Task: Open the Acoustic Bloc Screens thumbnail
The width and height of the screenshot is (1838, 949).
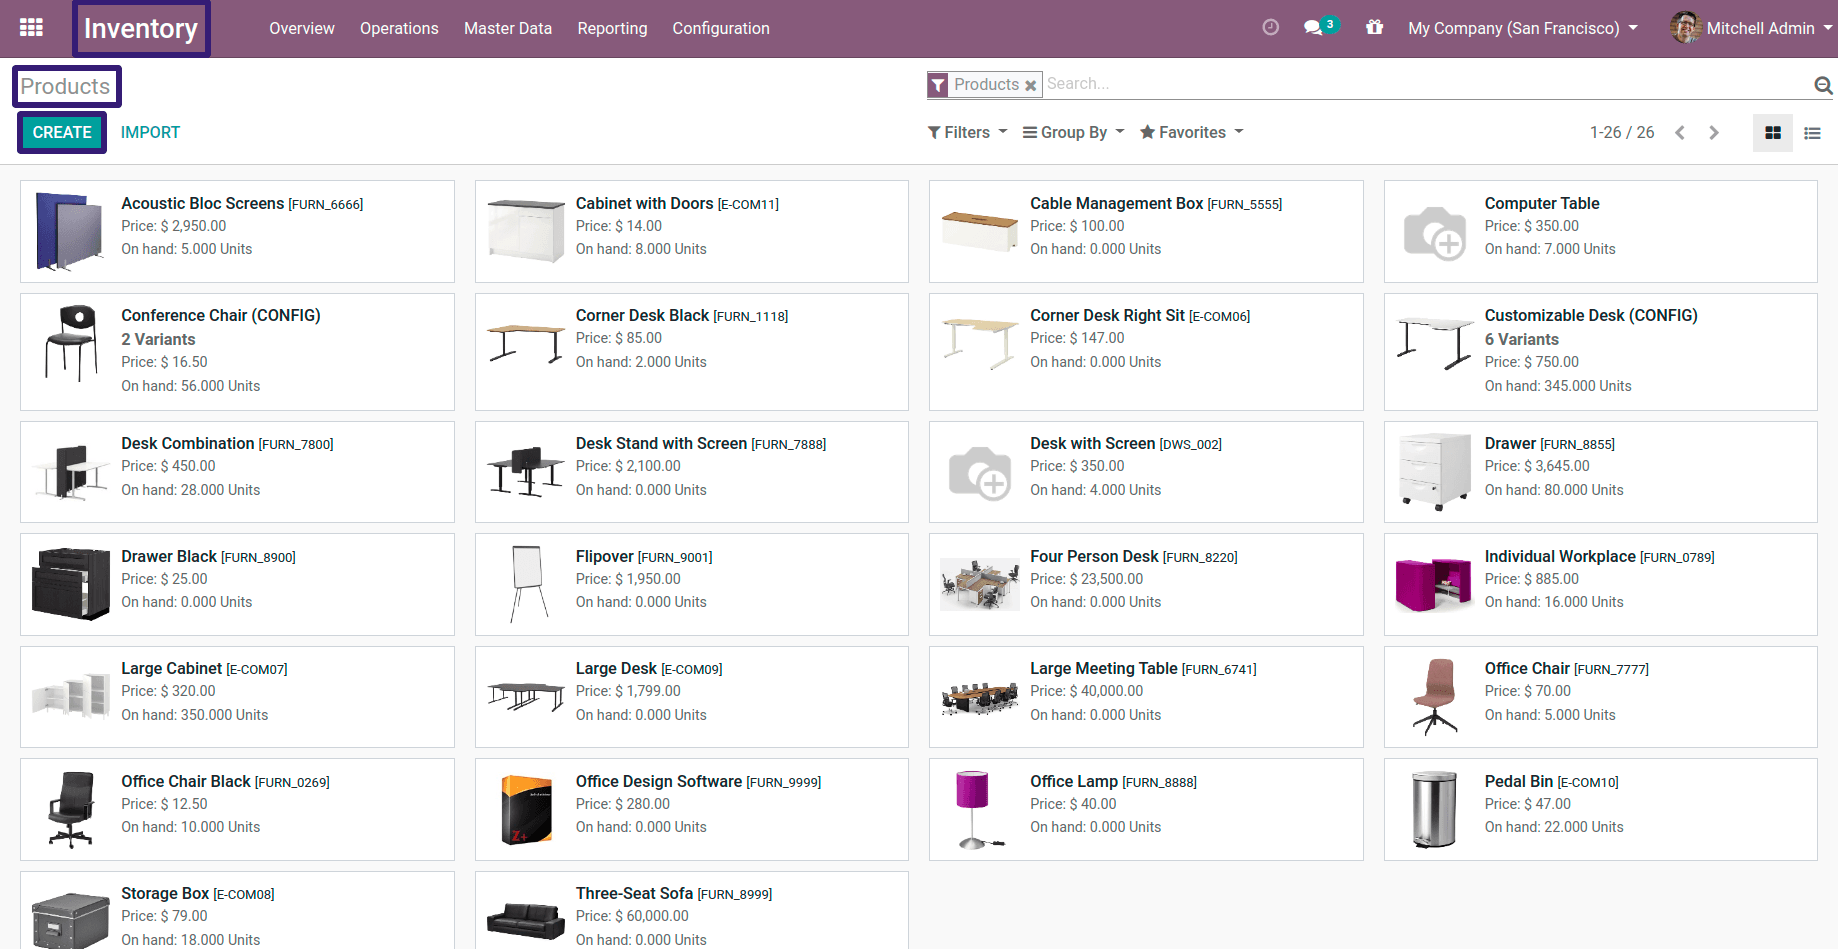Action: (x=70, y=231)
